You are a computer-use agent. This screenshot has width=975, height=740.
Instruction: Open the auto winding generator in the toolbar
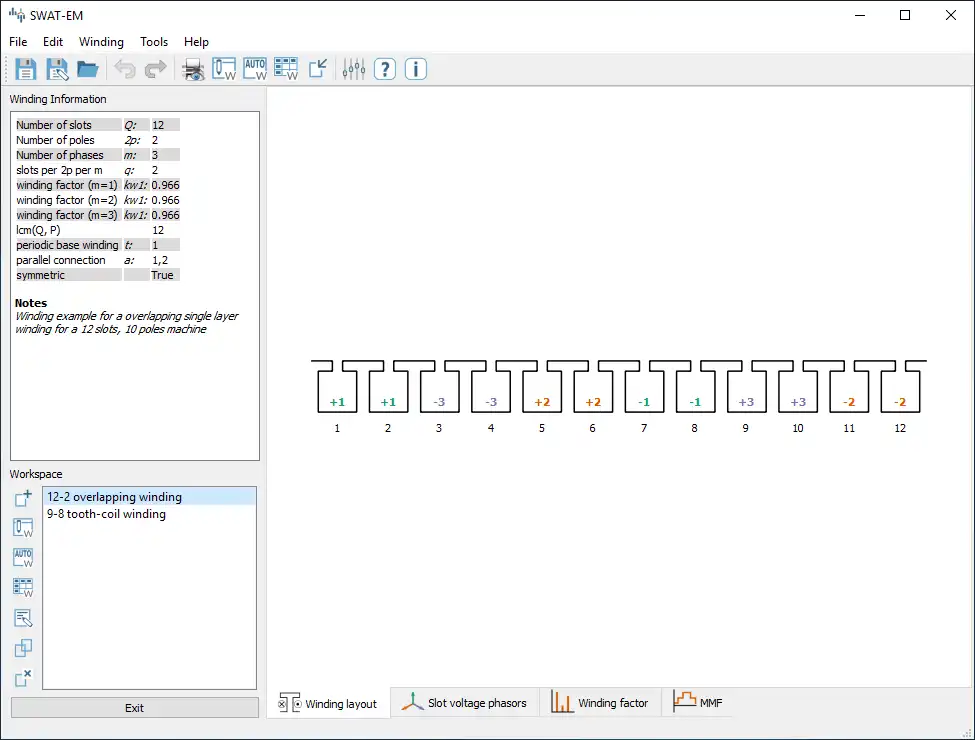tap(256, 69)
